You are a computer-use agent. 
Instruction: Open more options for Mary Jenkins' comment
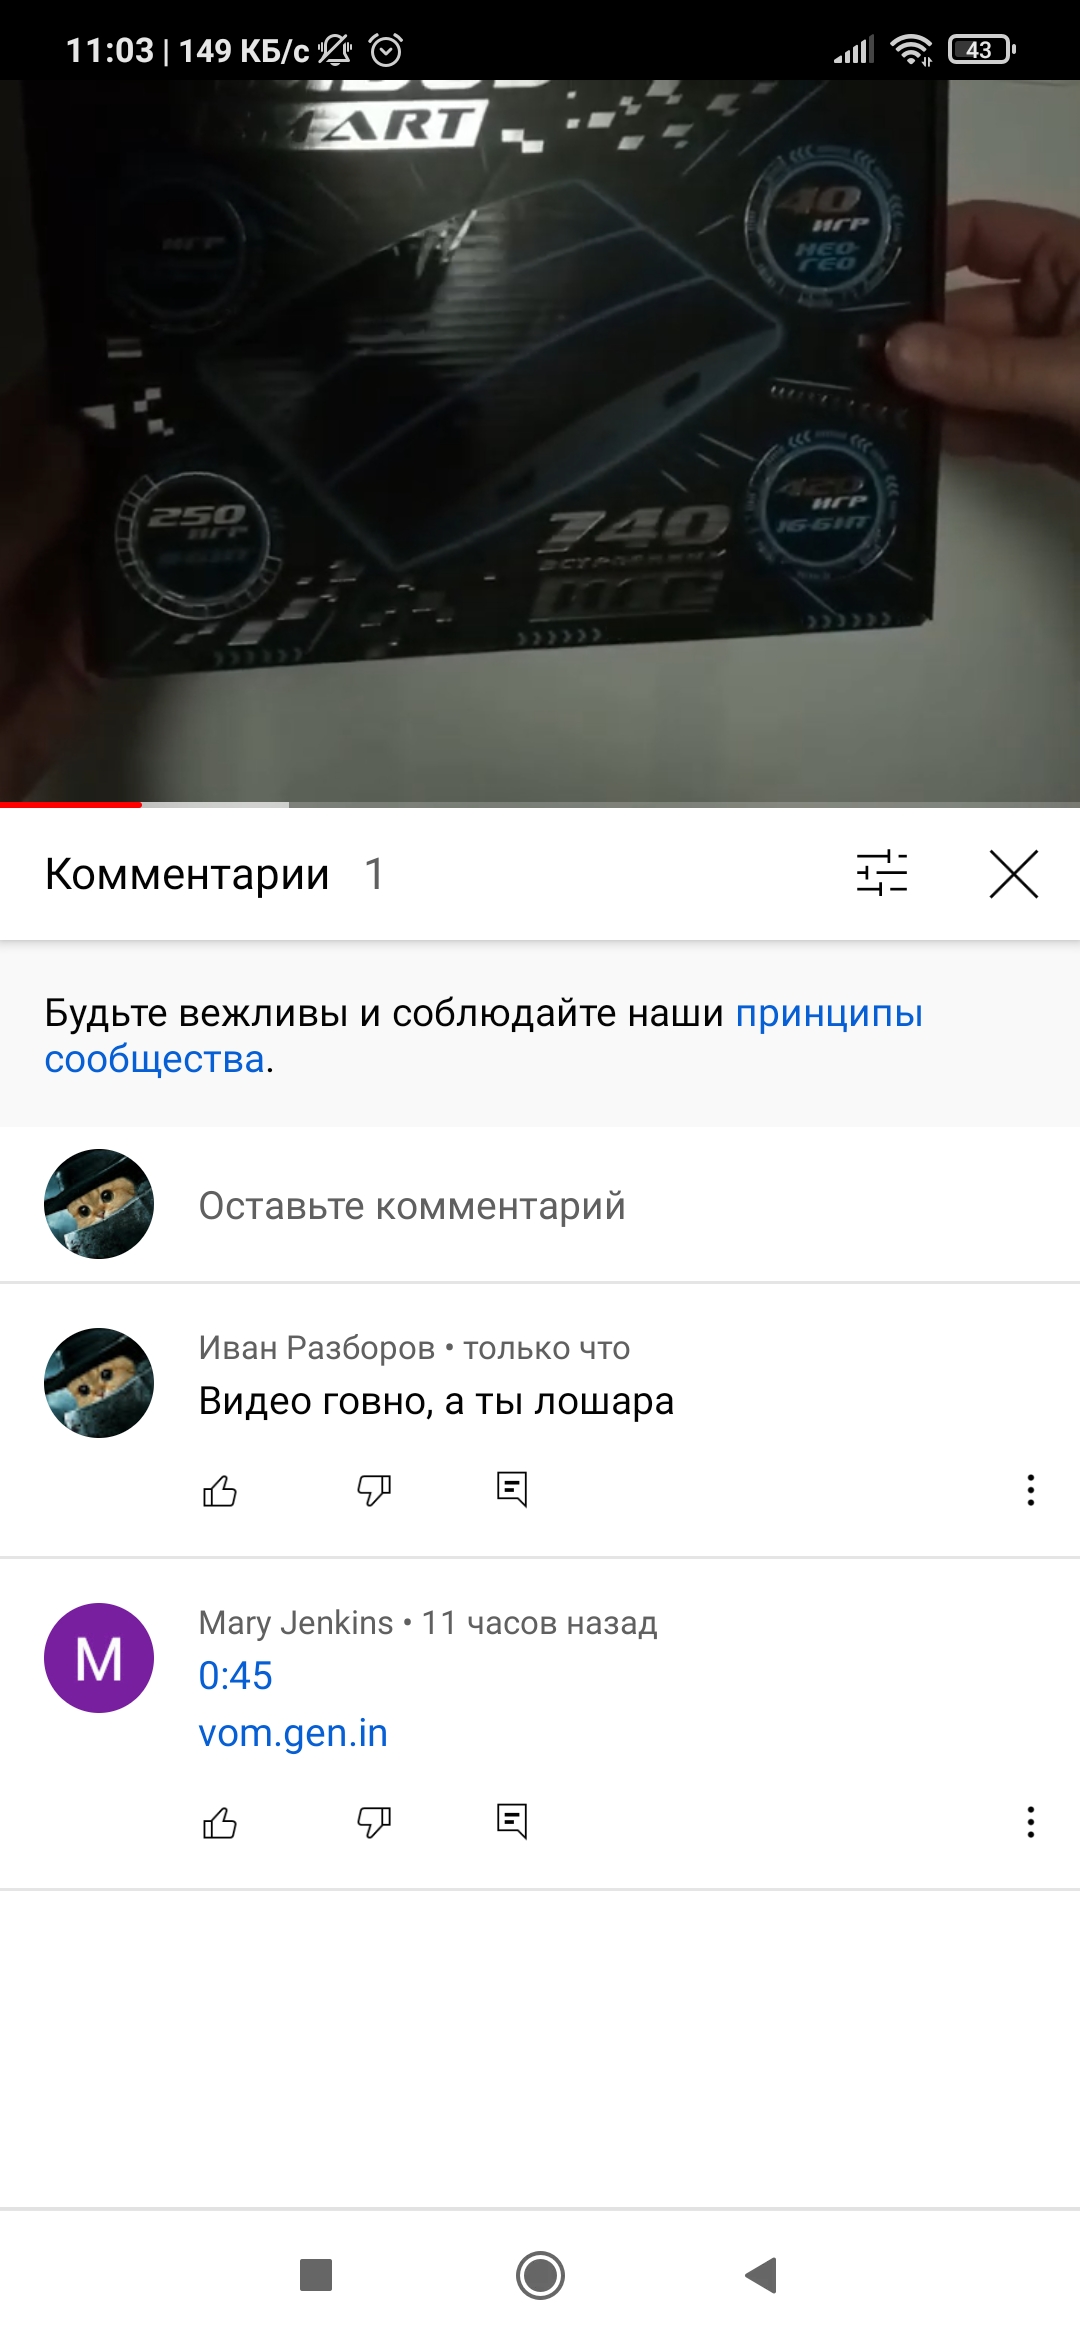[x=1030, y=1822]
